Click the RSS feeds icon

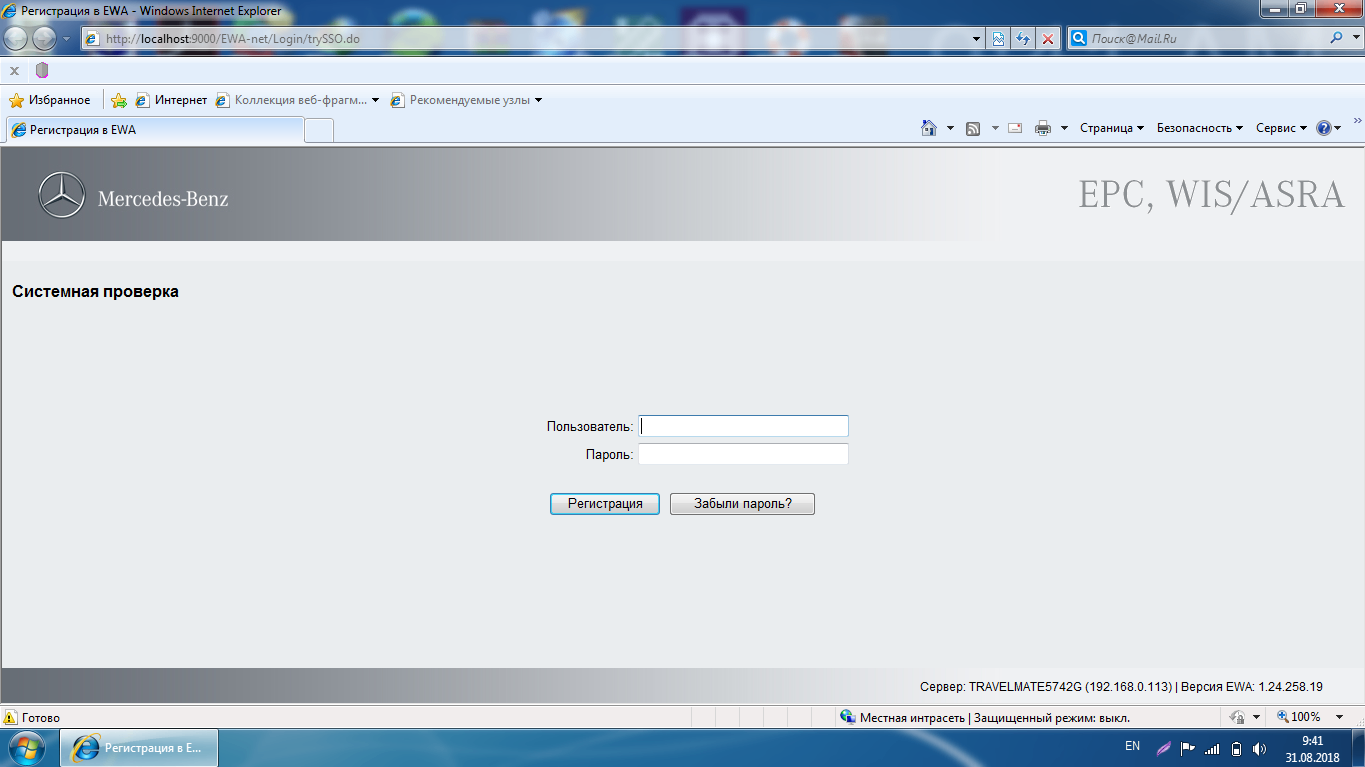coord(973,128)
